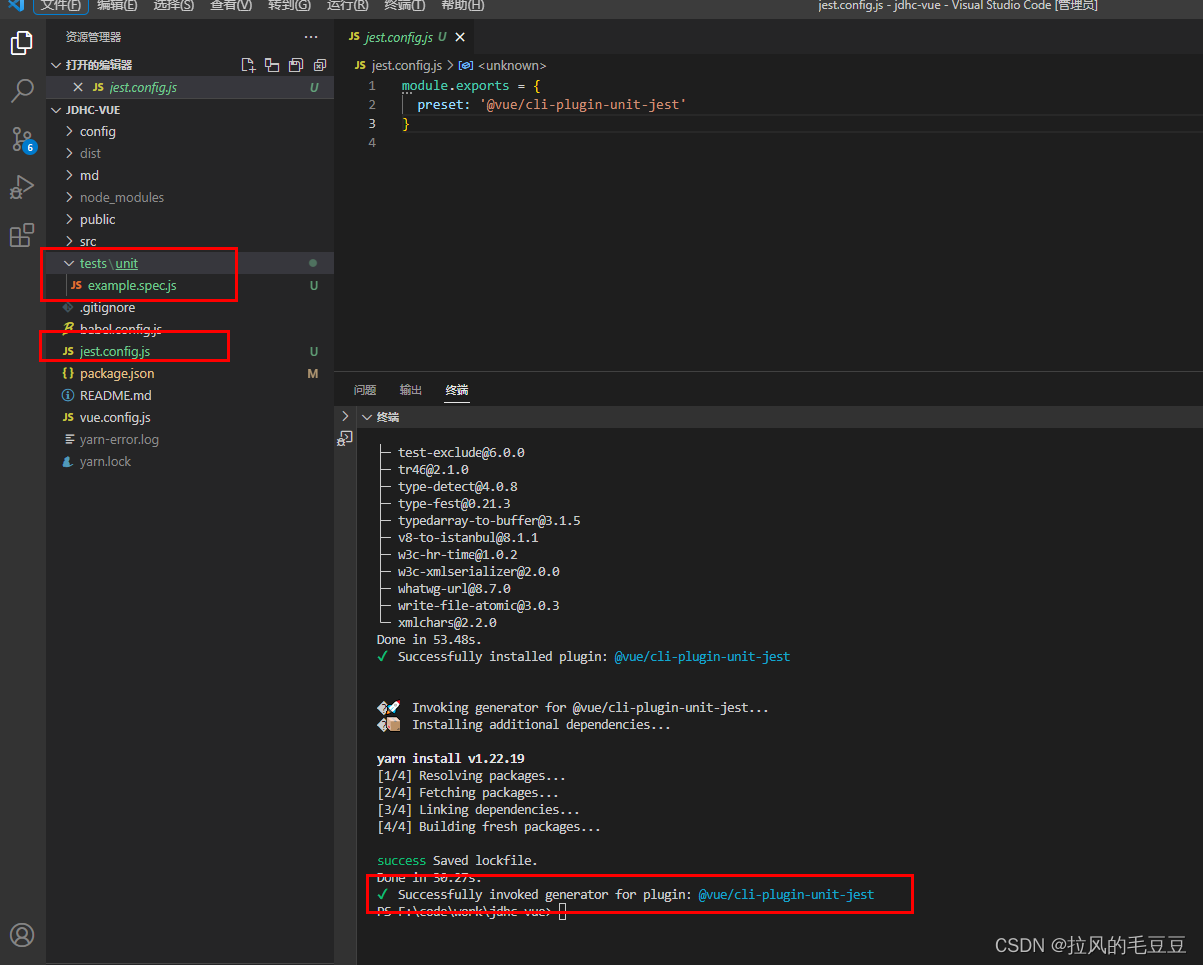Switch to the 问题 panel tab
This screenshot has height=965, width=1203.
coord(365,390)
